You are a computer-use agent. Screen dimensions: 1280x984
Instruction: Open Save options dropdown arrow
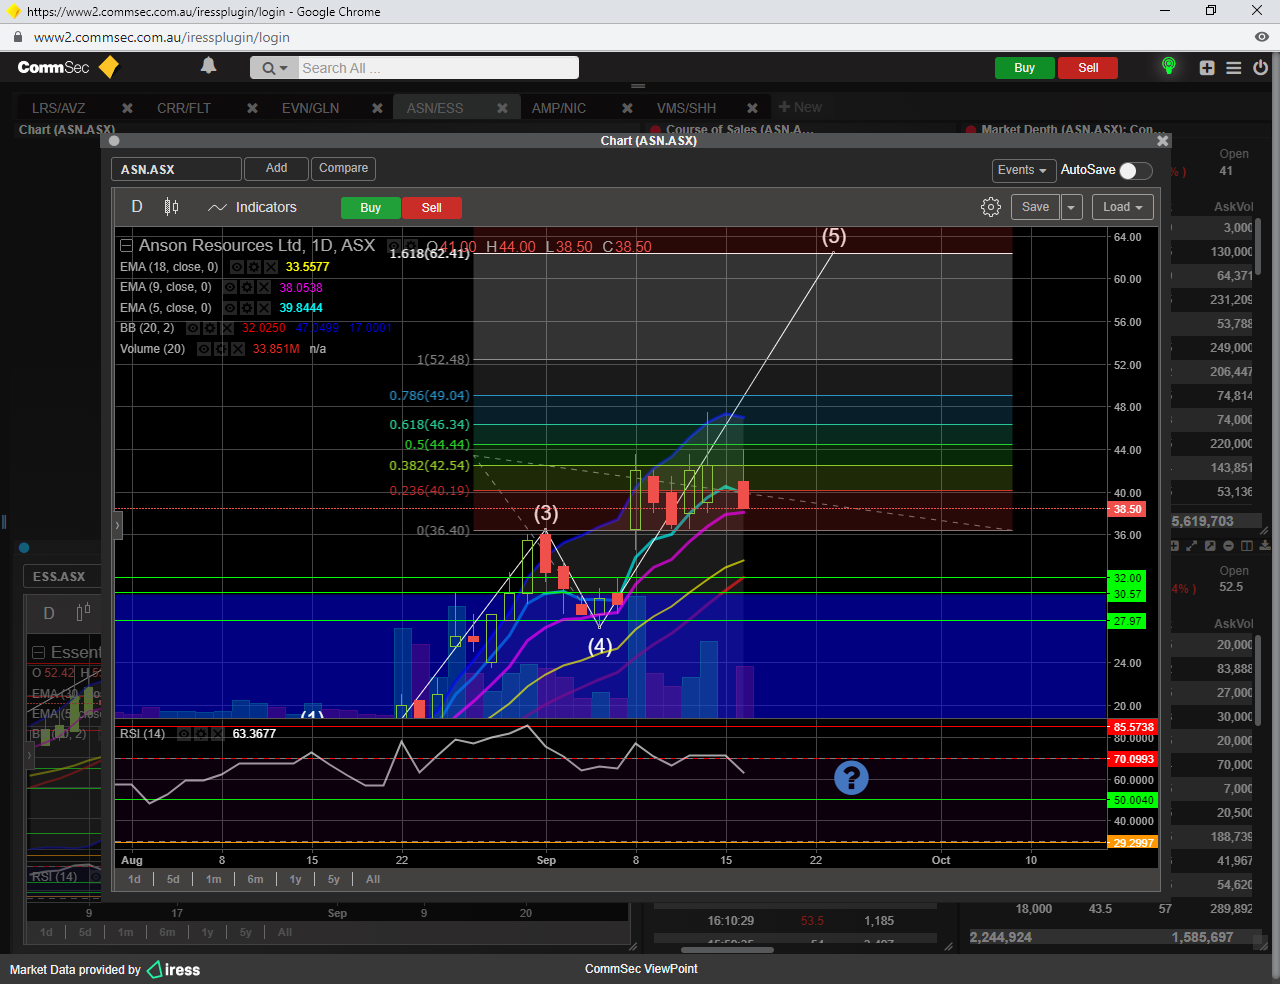pos(1071,207)
